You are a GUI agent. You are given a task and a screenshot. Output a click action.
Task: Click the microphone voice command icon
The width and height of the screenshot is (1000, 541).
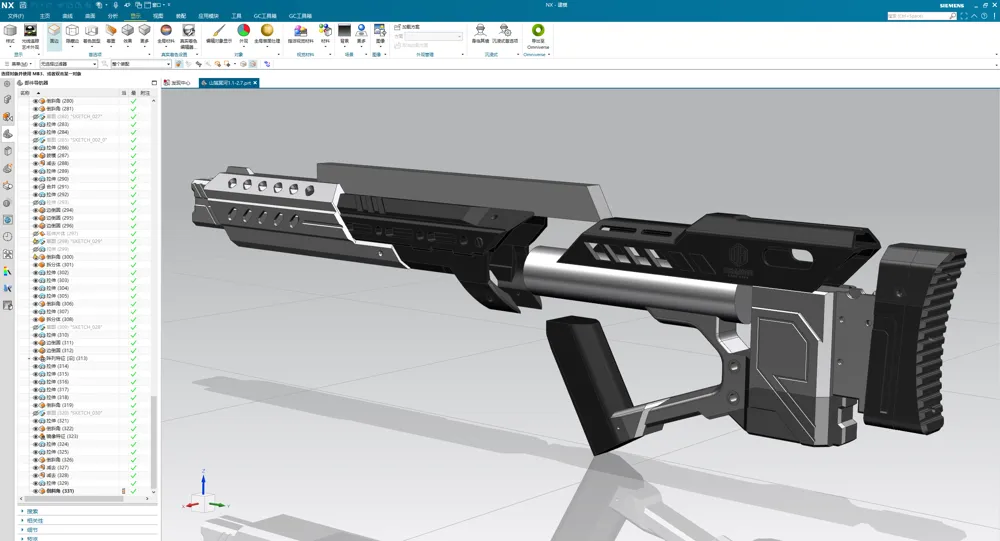pos(115,4)
